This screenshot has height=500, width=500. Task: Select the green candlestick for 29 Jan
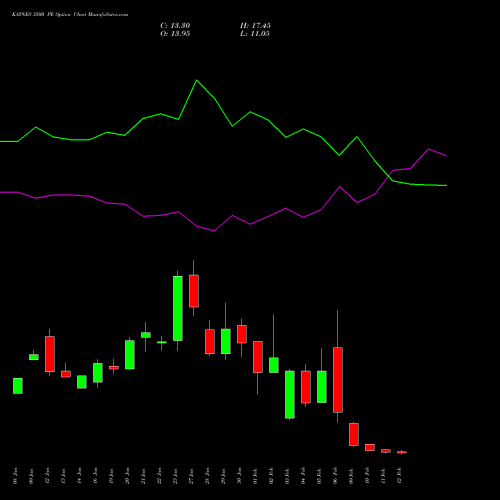[x=226, y=341]
